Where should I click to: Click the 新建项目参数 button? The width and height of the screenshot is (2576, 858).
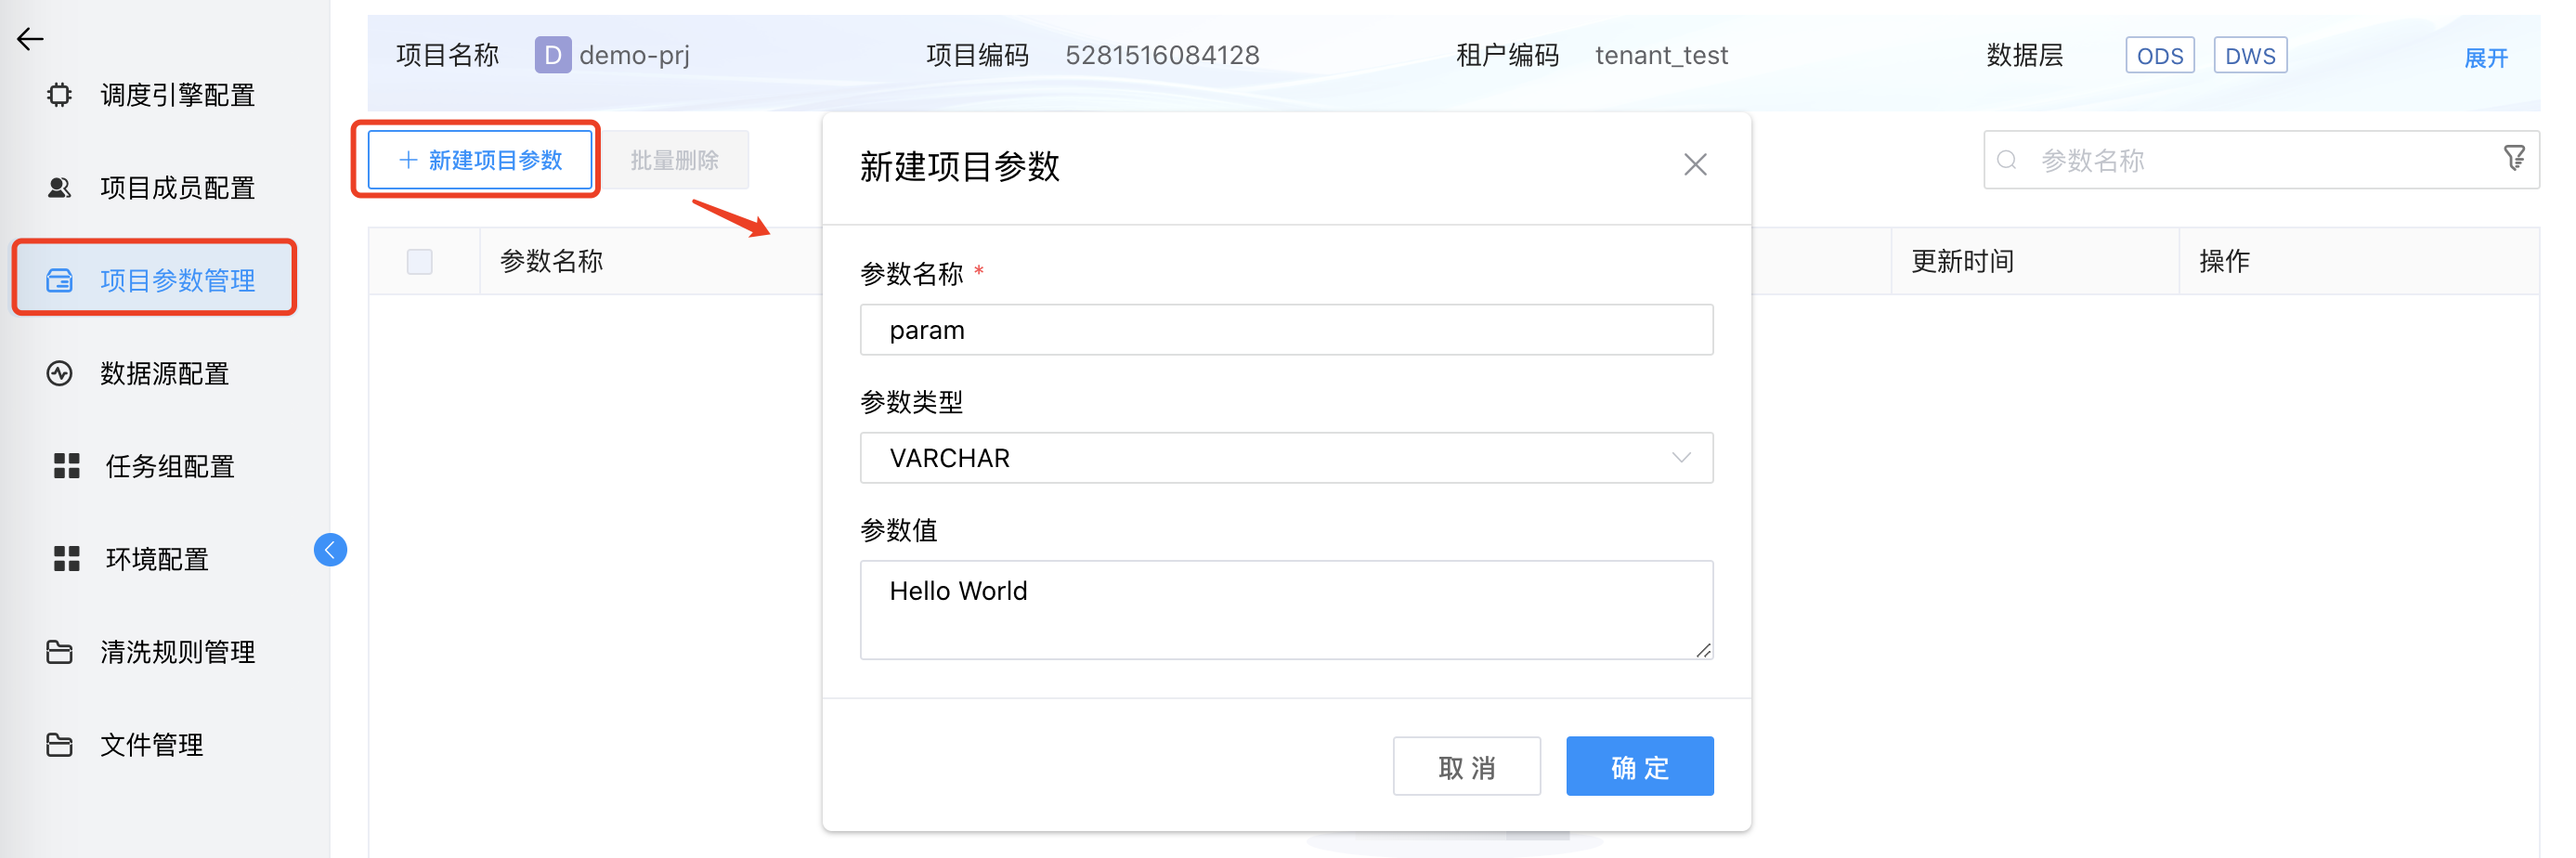pyautogui.click(x=477, y=159)
